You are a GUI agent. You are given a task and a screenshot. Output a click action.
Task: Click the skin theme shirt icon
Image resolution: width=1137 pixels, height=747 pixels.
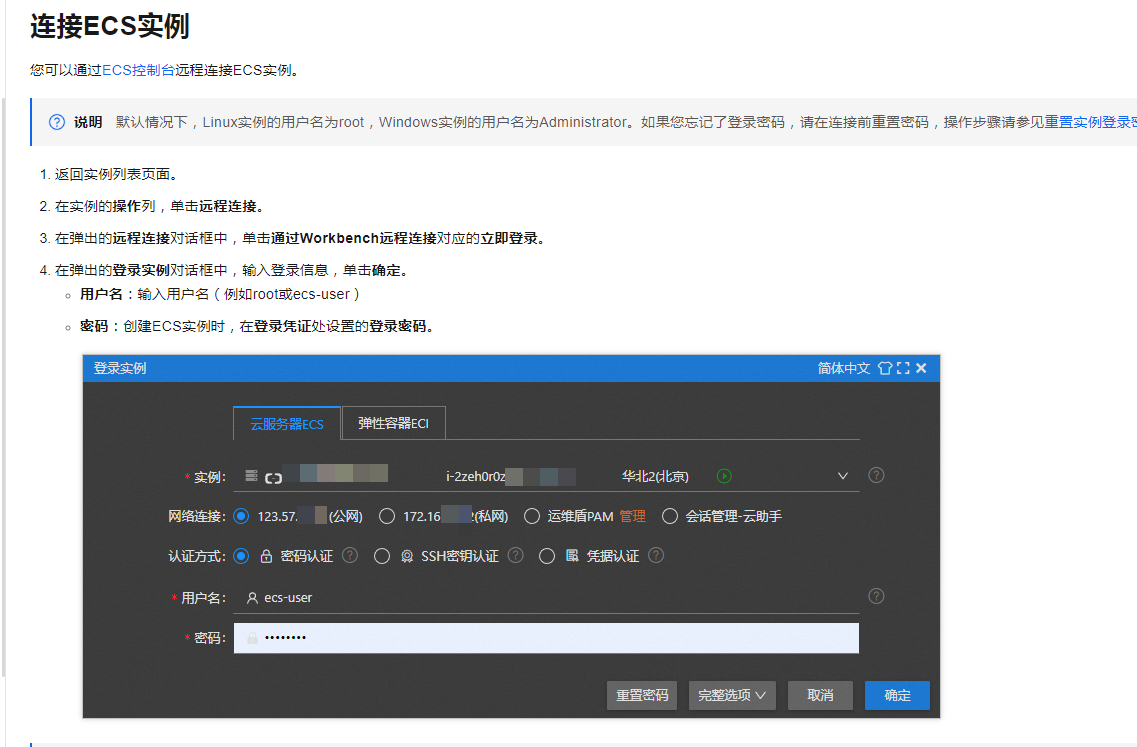(885, 368)
